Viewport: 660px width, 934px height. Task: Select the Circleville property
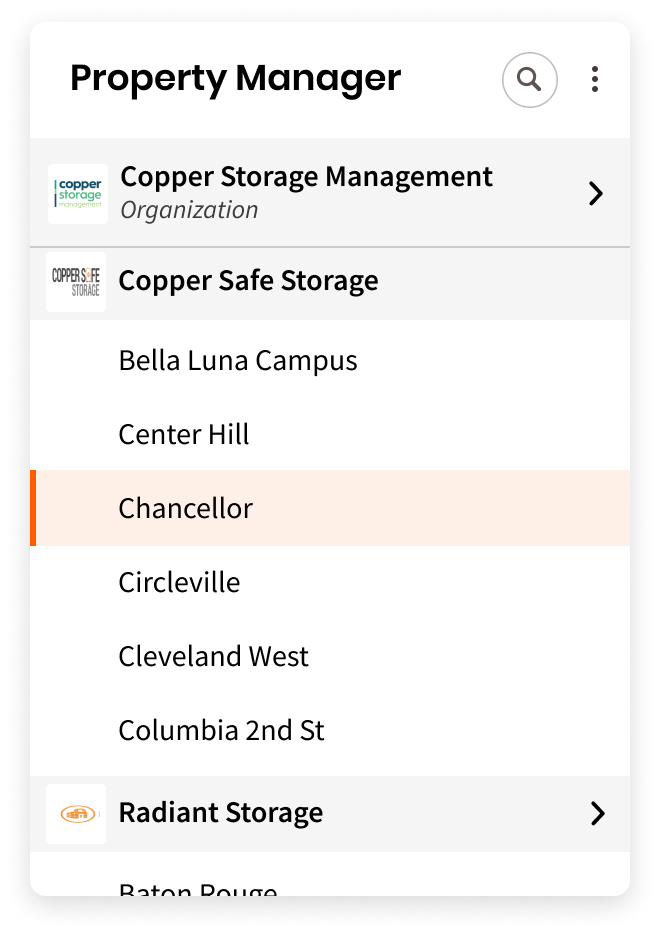click(179, 582)
